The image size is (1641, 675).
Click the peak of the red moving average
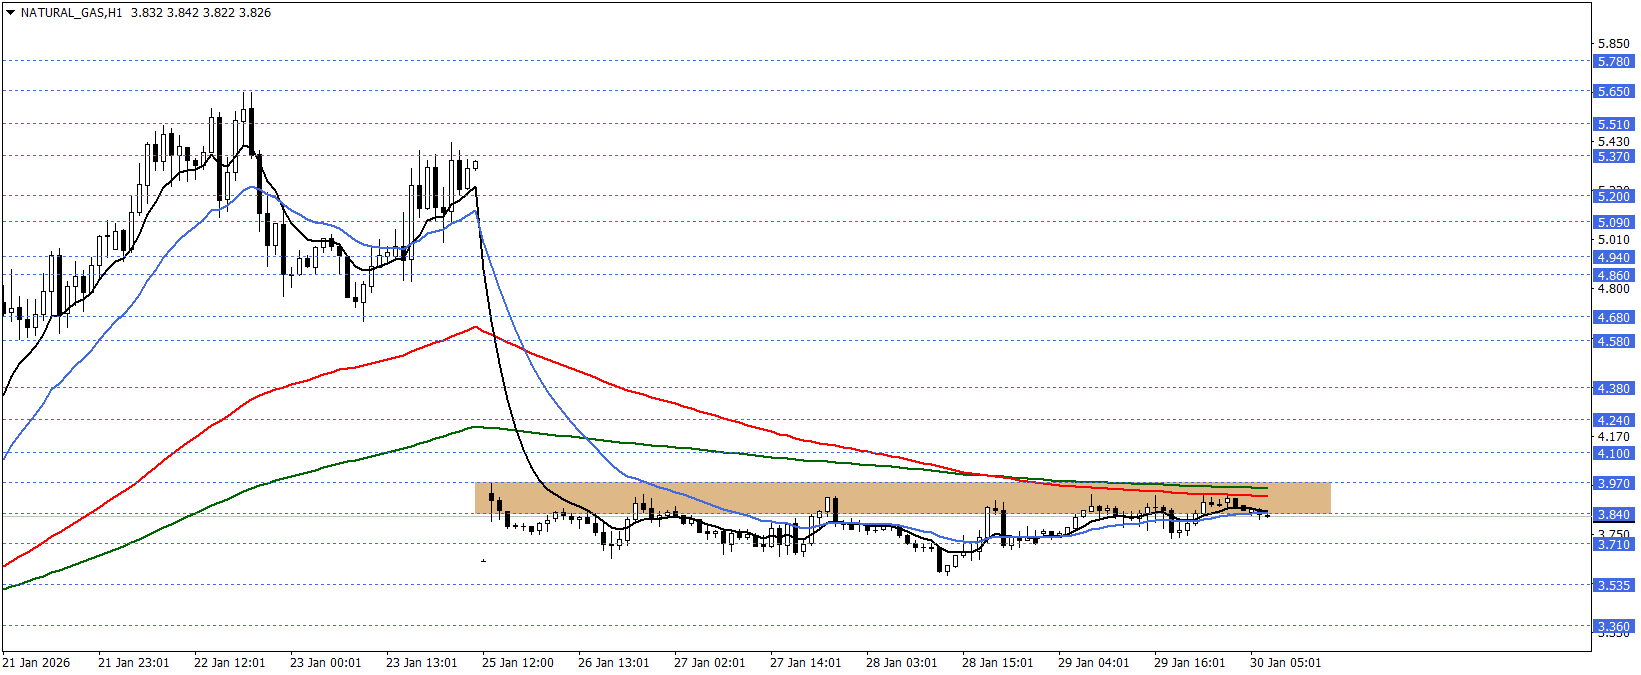474,327
